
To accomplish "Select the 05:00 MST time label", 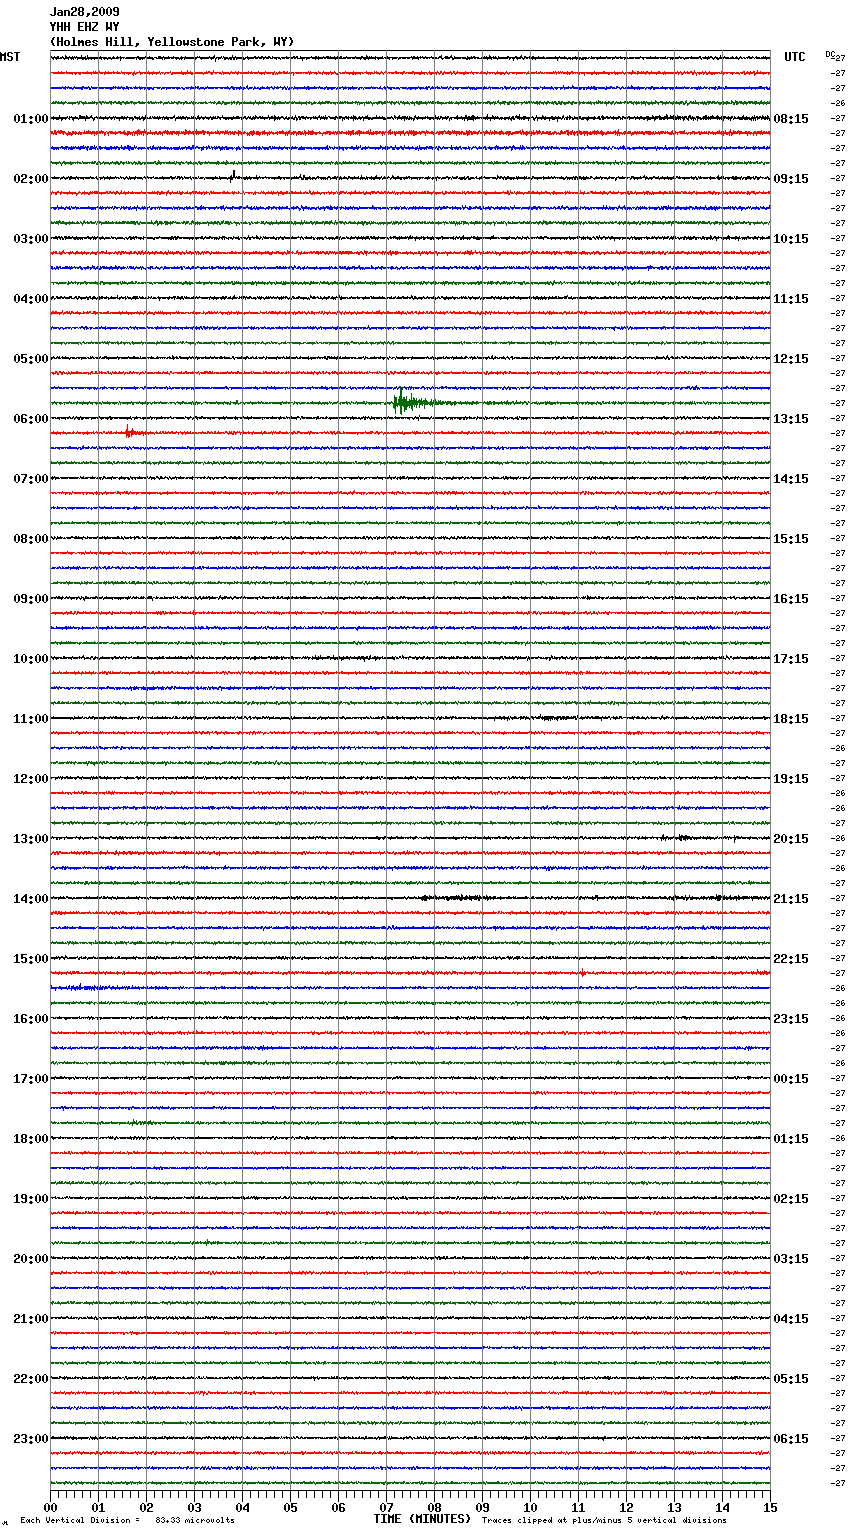I will pyautogui.click(x=30, y=359).
